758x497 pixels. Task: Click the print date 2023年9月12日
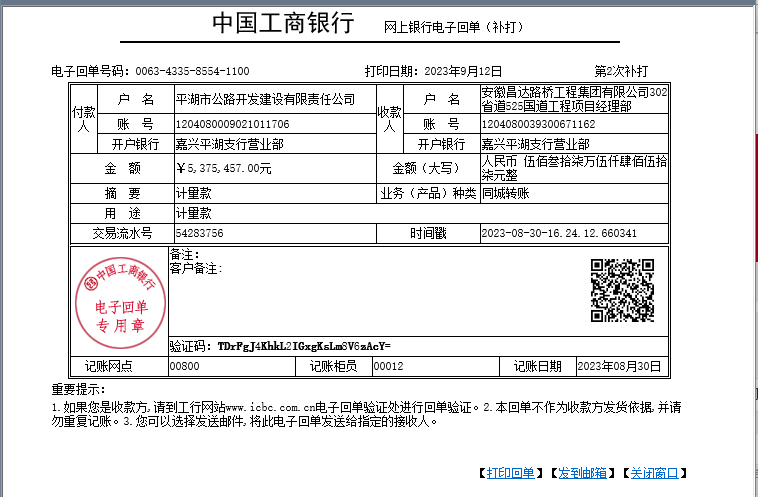463,71
